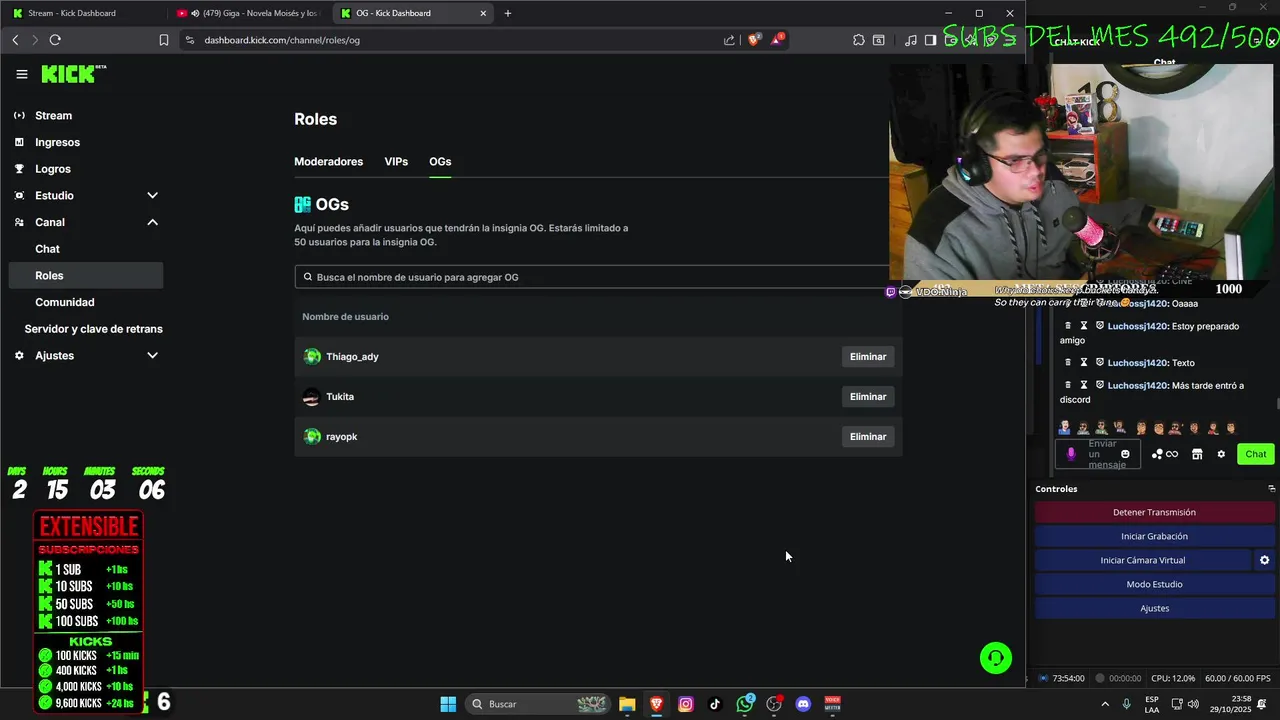Screen dimensions: 1280x720
Task: Open chat settings gear
Action: pyautogui.click(x=1221, y=454)
